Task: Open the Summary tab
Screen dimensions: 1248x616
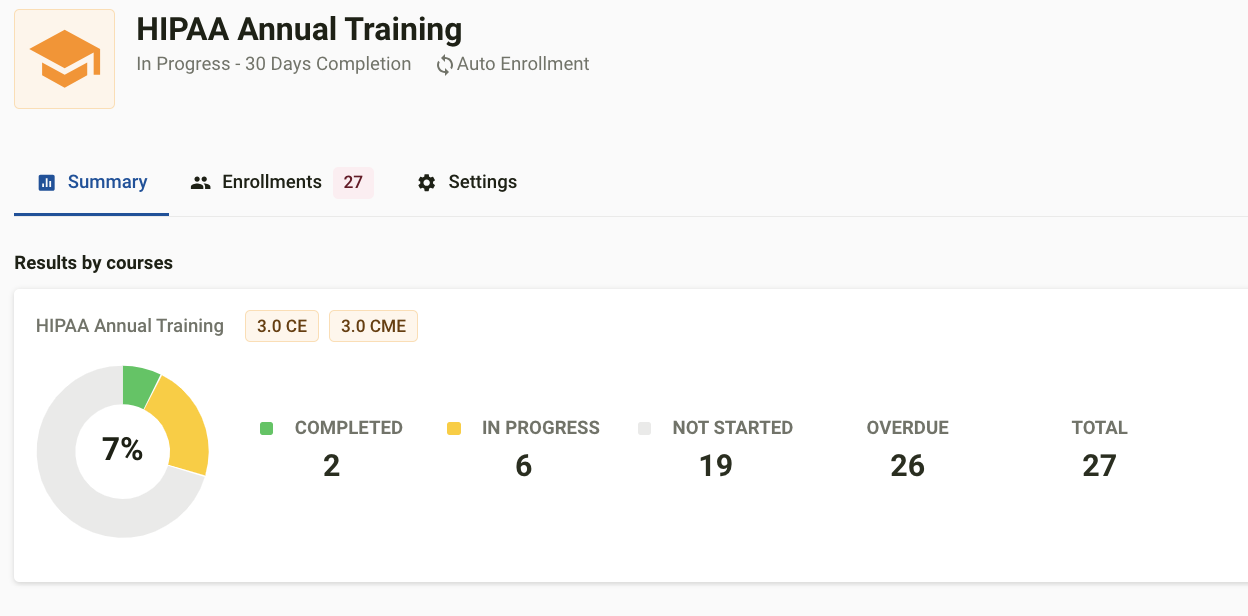Action: pyautogui.click(x=91, y=182)
